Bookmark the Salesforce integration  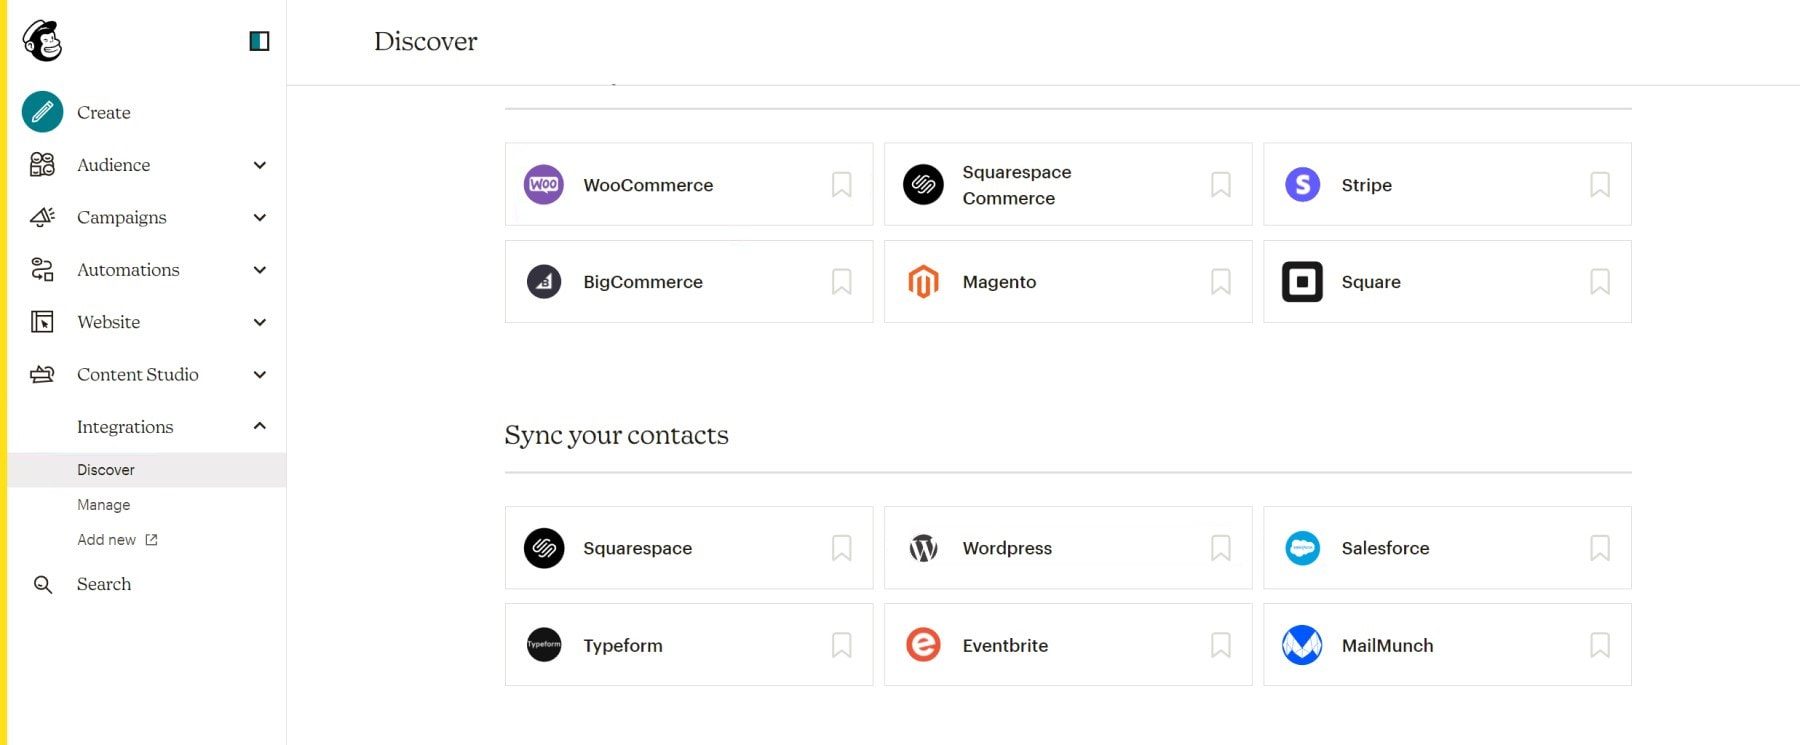tap(1600, 548)
